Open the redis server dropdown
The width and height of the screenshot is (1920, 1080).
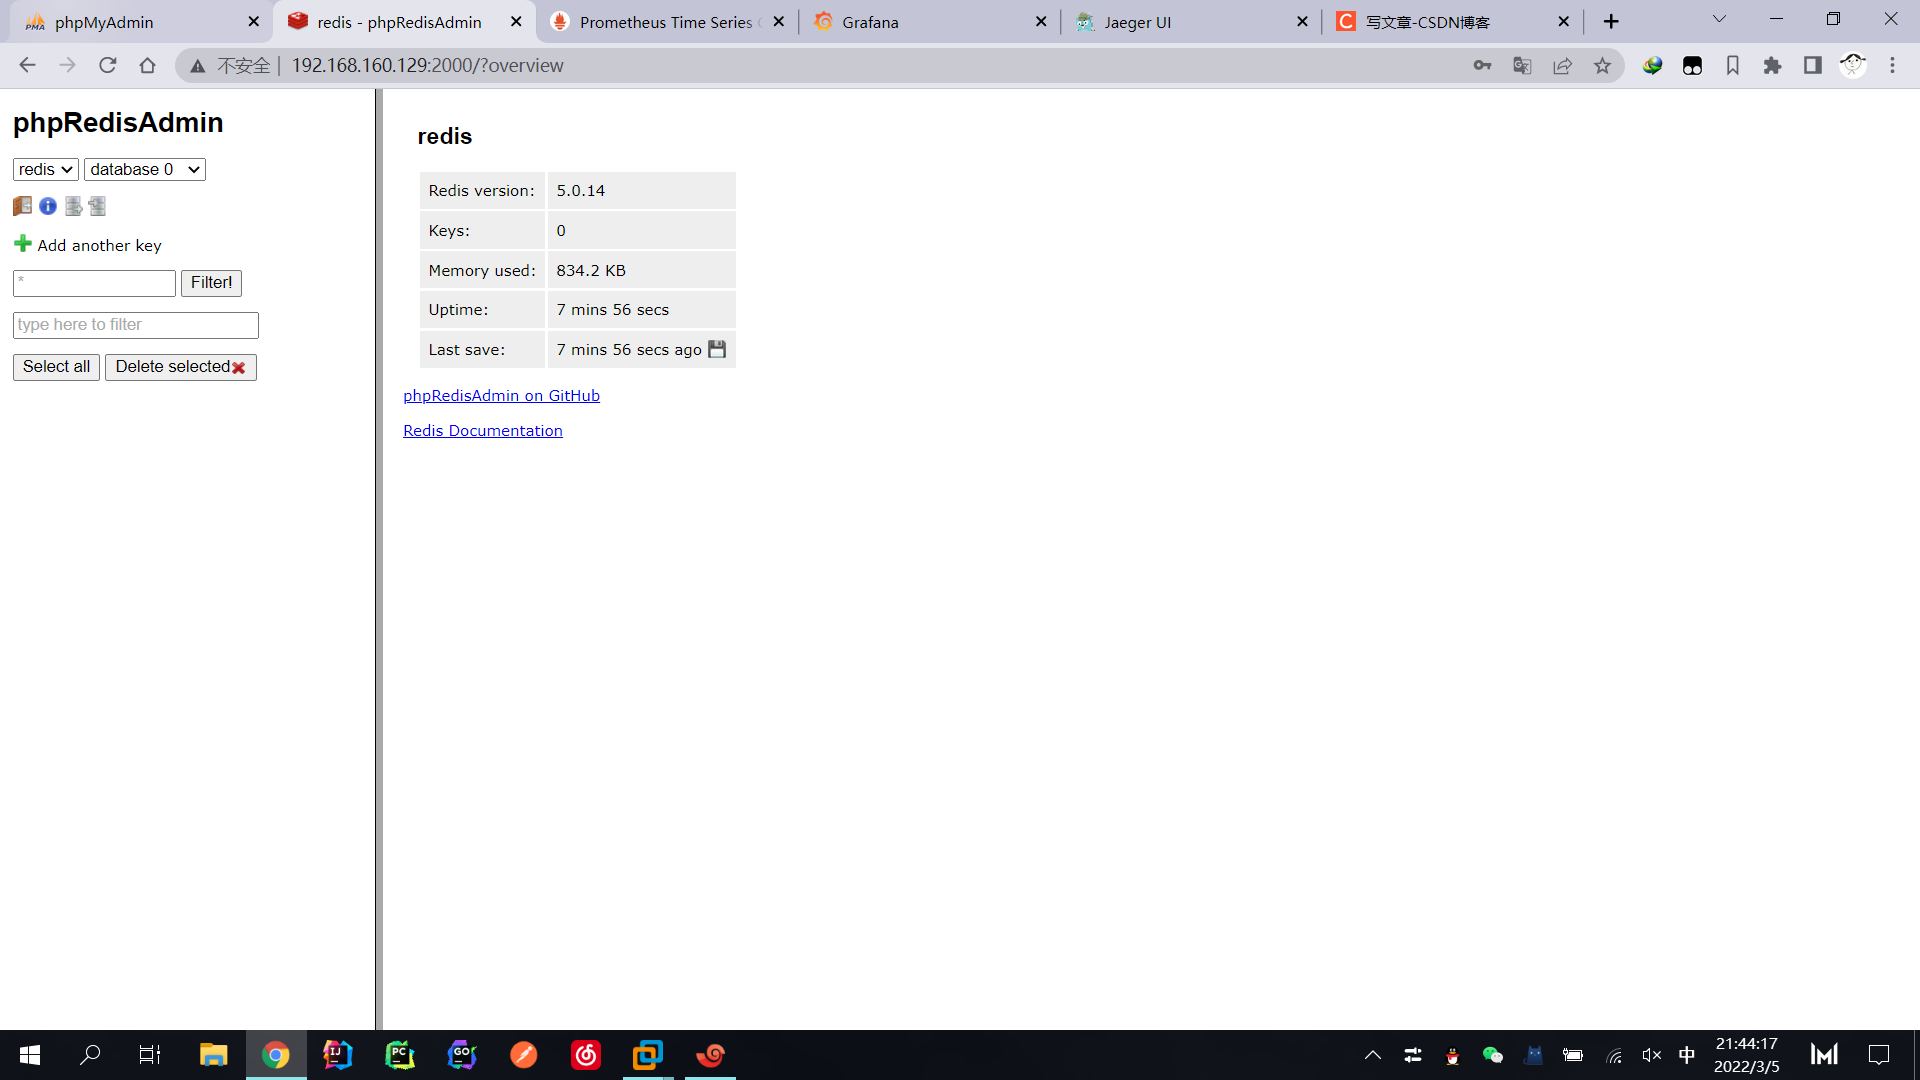[x=45, y=170]
